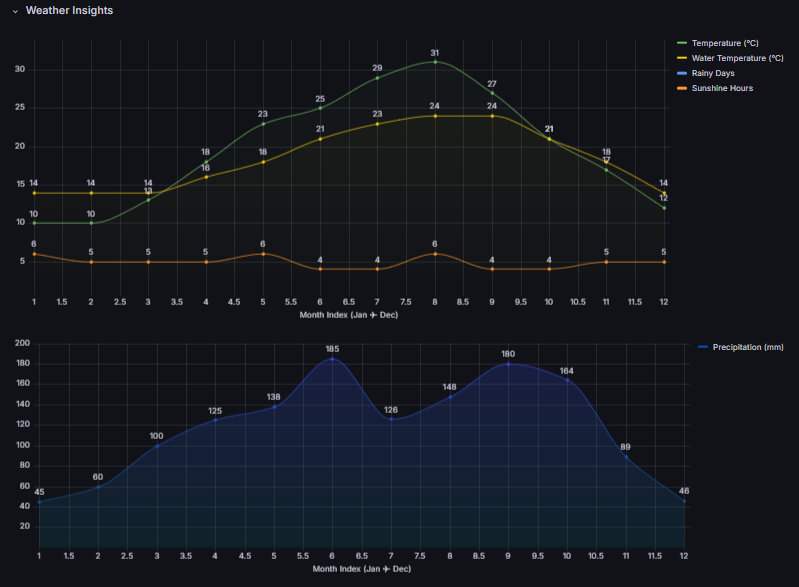The width and height of the screenshot is (799, 587).
Task: Open Precipitation legend color line icon
Action: click(702, 347)
